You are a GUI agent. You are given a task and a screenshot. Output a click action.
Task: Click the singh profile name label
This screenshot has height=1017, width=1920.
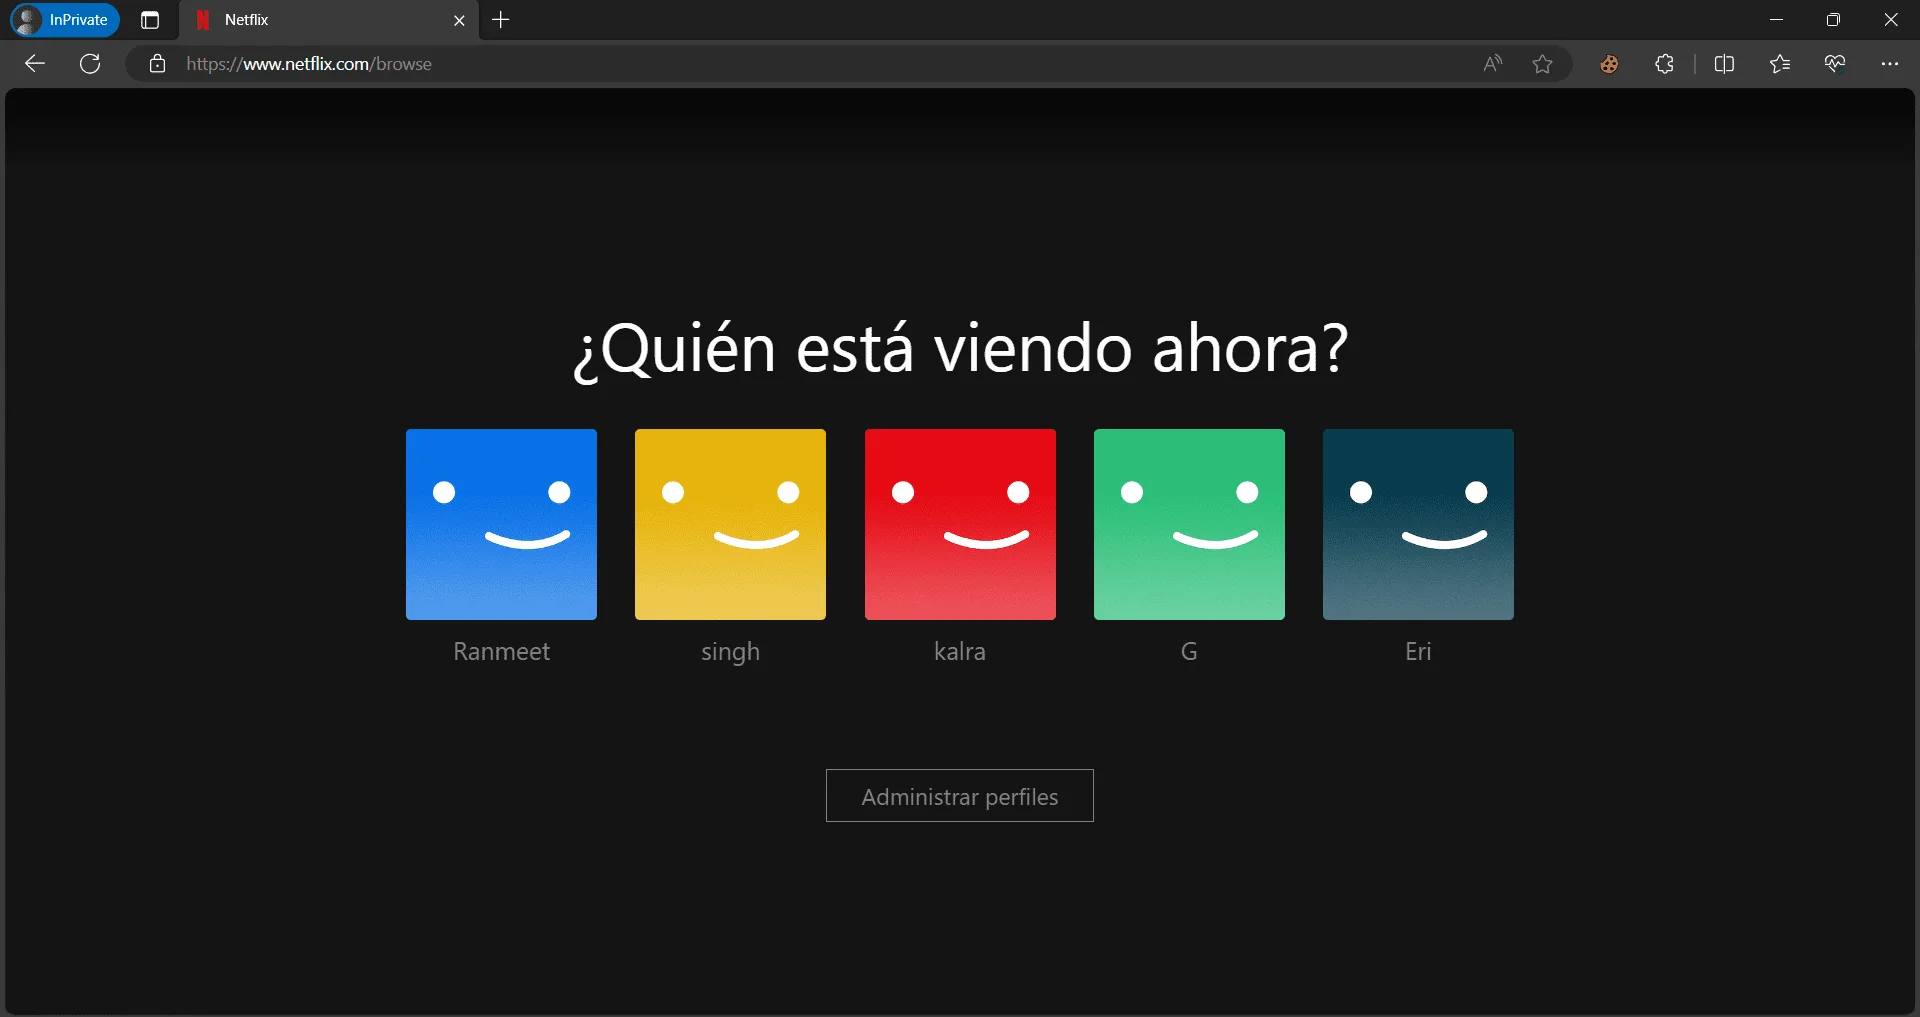[x=730, y=652]
